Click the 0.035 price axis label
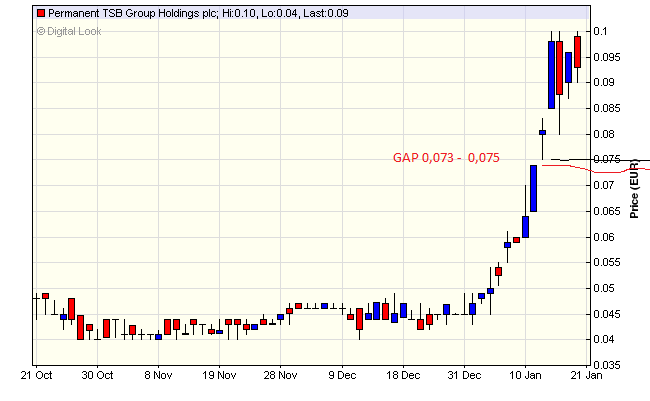The width and height of the screenshot is (650, 401). [x=609, y=366]
